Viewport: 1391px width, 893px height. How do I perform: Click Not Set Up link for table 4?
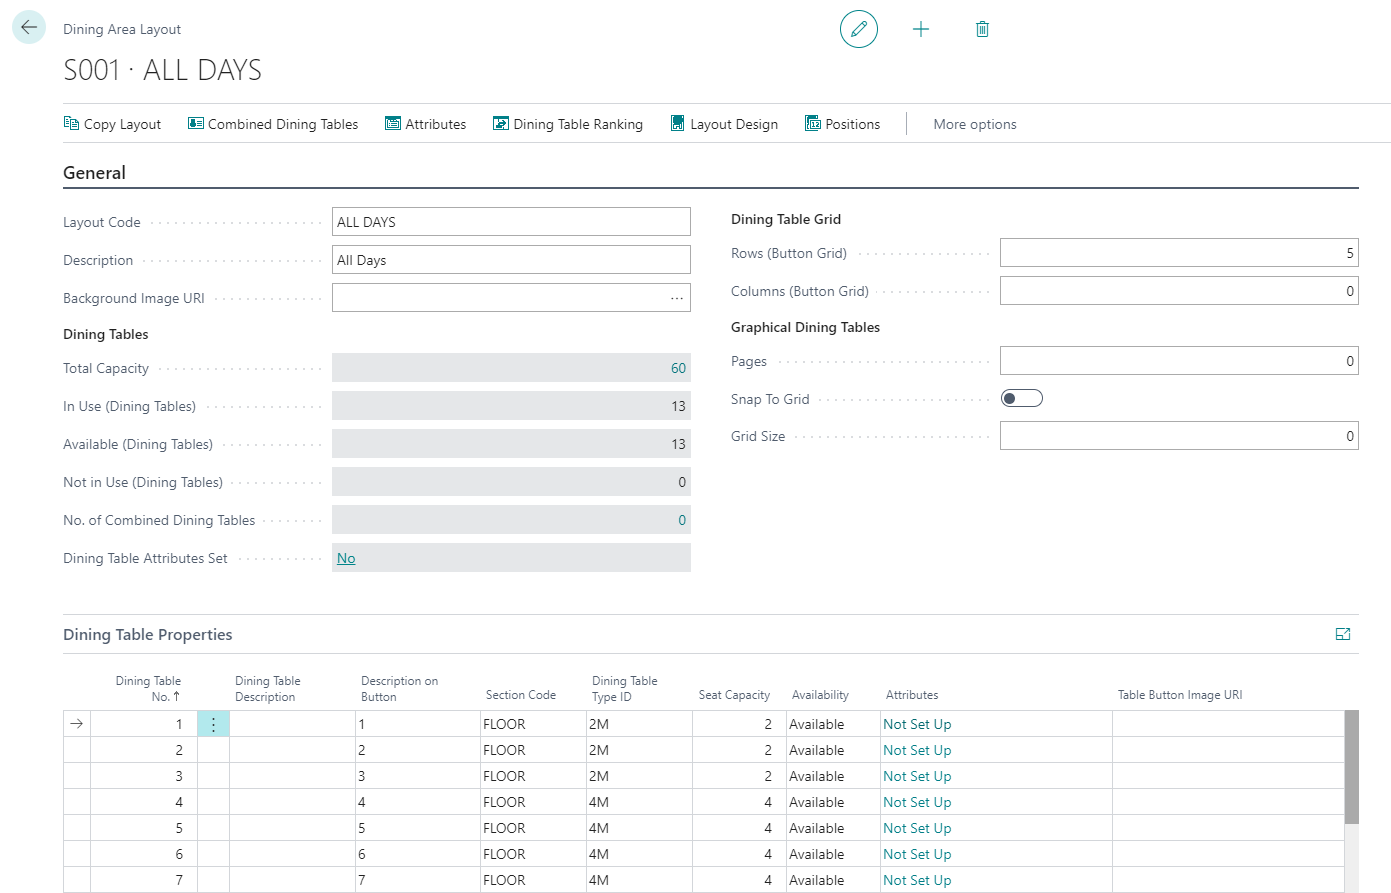tap(917, 802)
